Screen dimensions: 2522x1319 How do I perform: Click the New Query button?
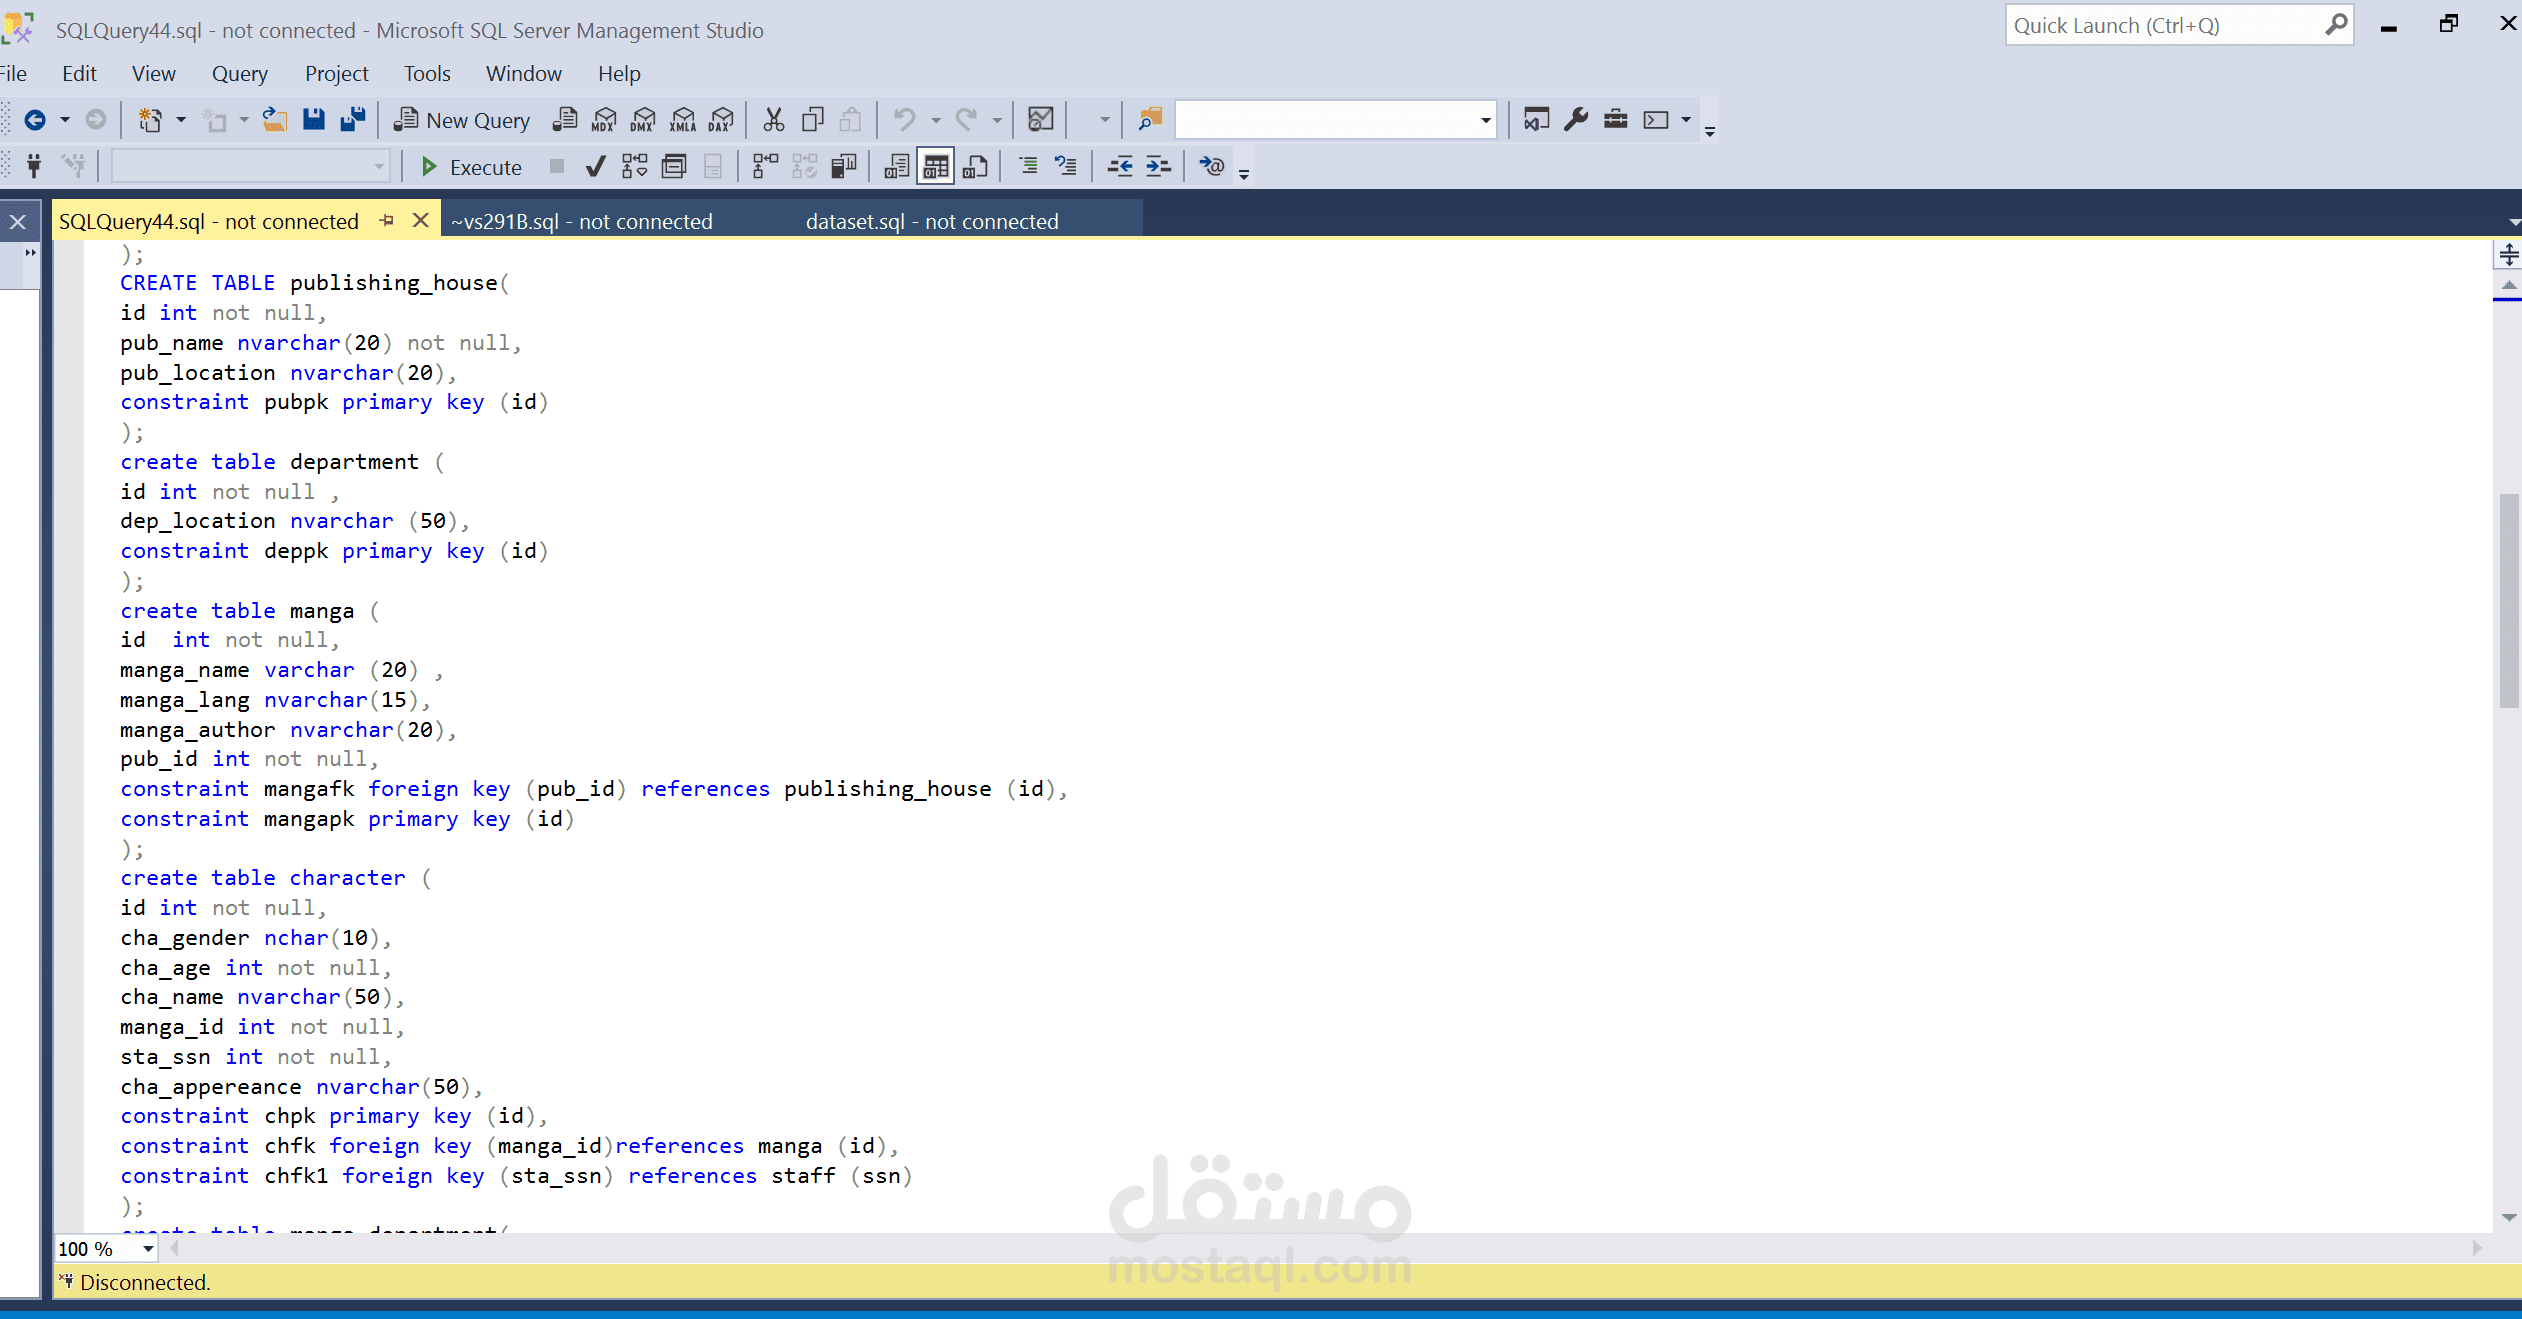pos(462,120)
